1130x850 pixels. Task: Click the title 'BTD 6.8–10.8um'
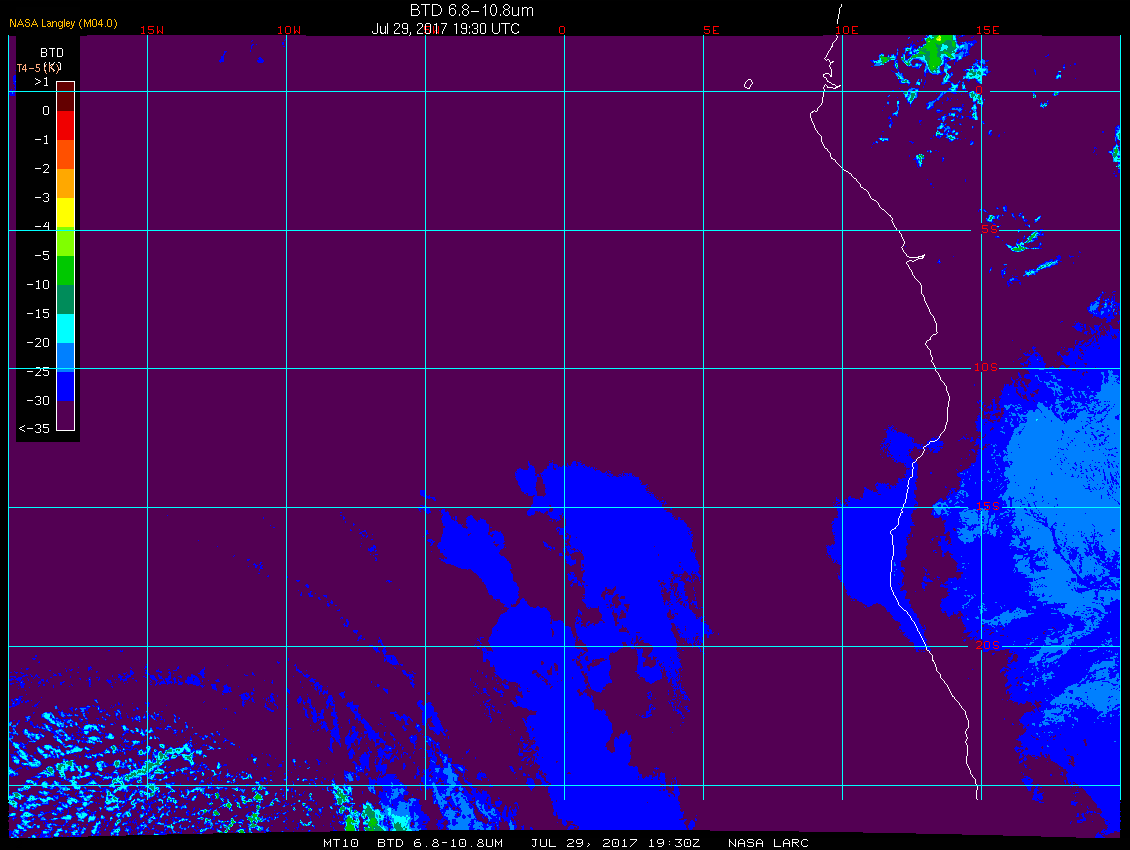(x=471, y=10)
